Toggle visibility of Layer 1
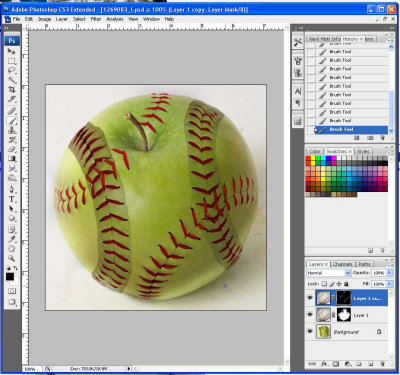This screenshot has width=400, height=375. (310, 315)
